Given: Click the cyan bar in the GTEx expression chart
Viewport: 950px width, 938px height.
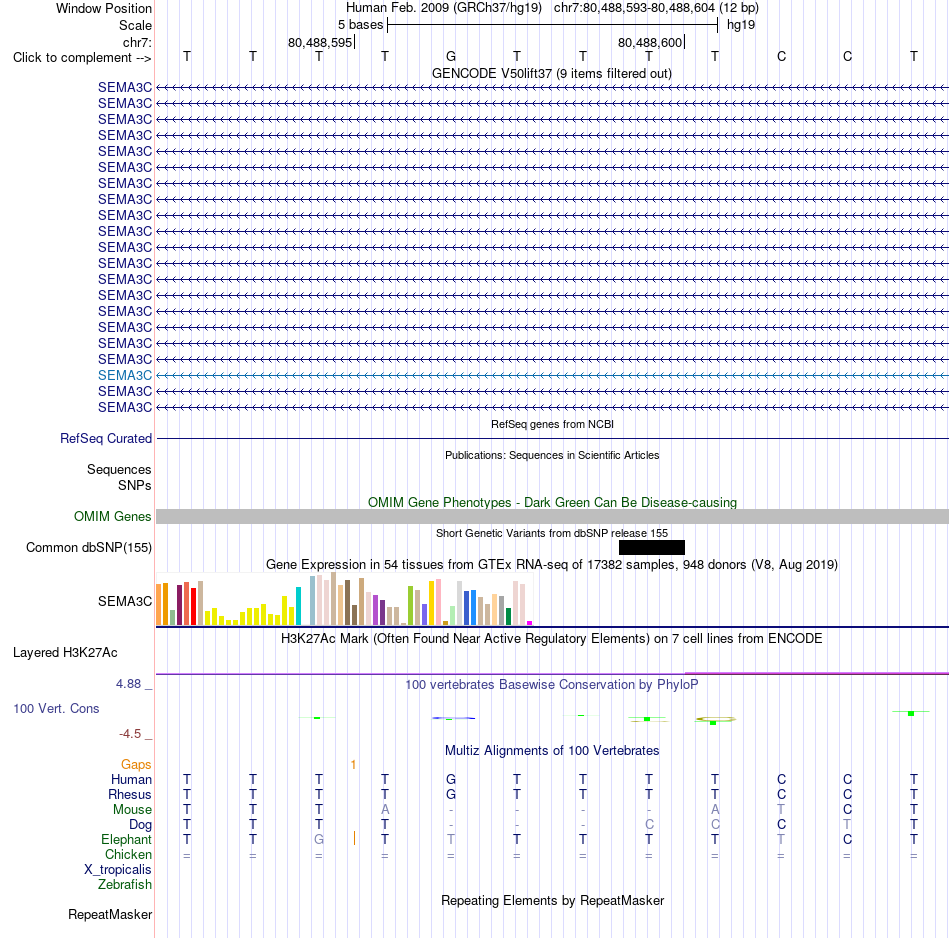Looking at the screenshot, I should click(298, 606).
